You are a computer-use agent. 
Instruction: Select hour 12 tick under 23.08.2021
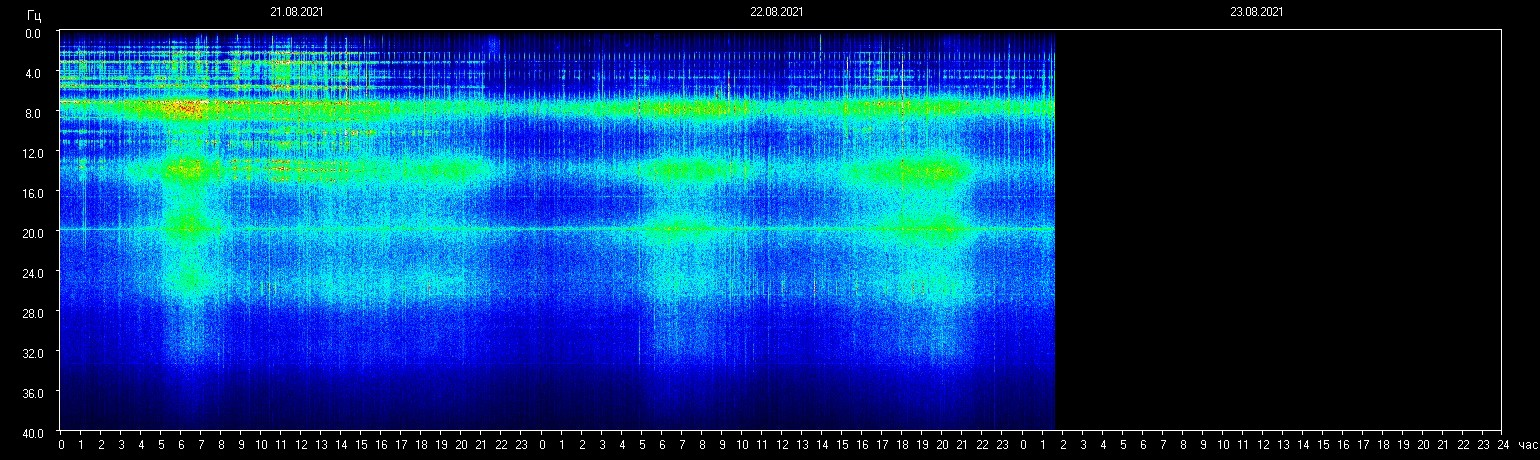[x=1262, y=445]
